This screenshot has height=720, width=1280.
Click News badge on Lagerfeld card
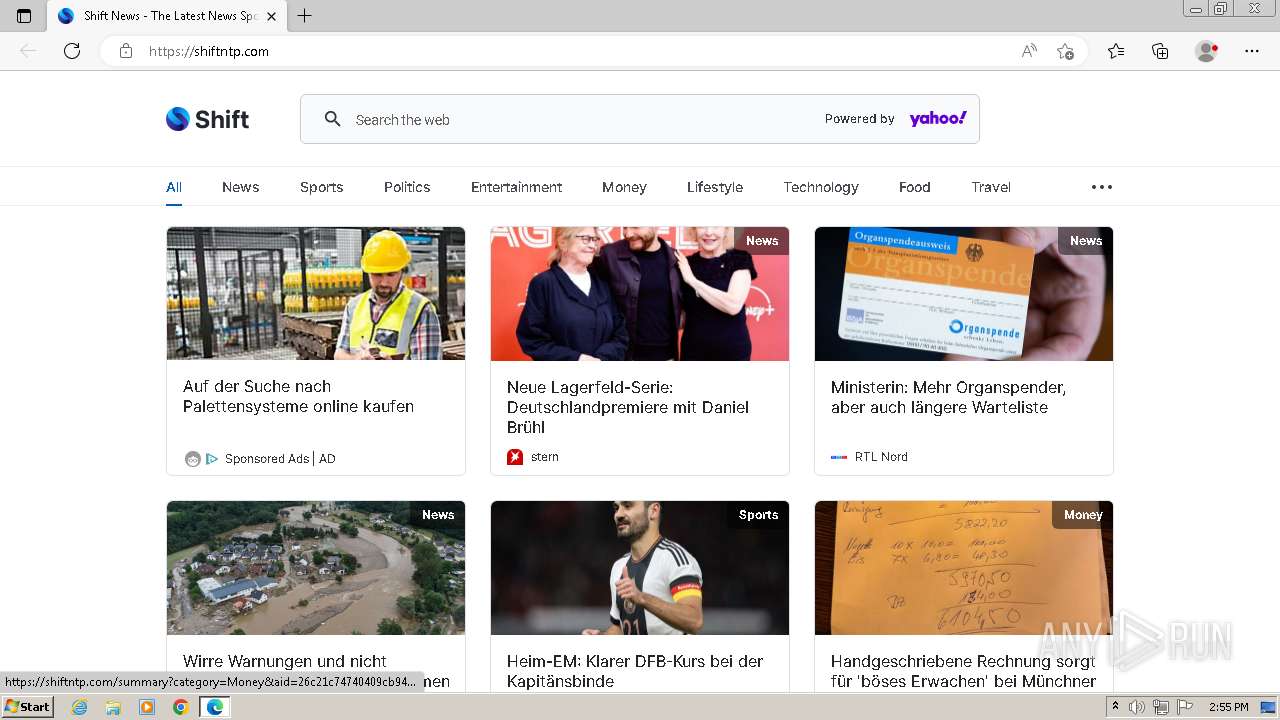(762, 241)
